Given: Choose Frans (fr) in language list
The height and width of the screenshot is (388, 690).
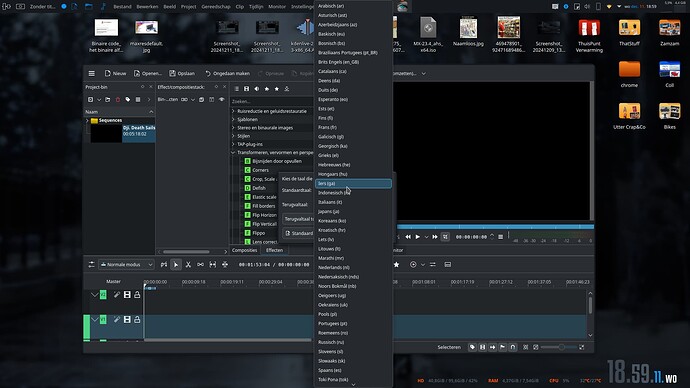Looking at the screenshot, I should [353, 127].
